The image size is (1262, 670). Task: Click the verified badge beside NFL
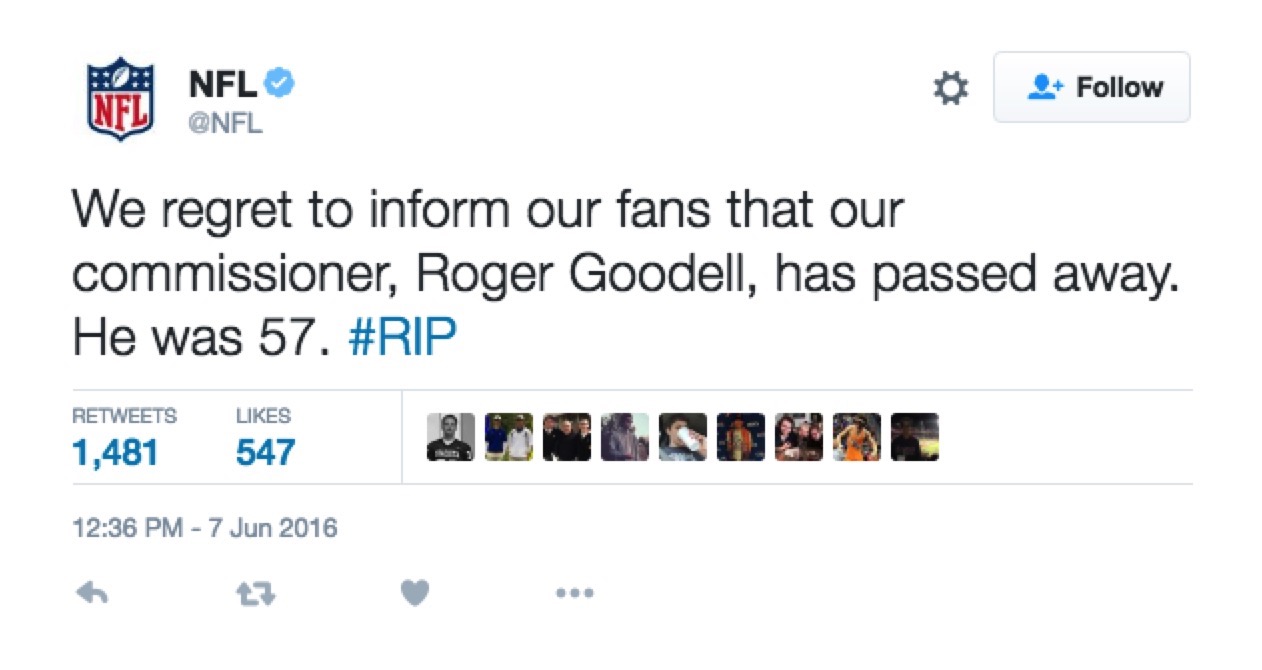[280, 84]
